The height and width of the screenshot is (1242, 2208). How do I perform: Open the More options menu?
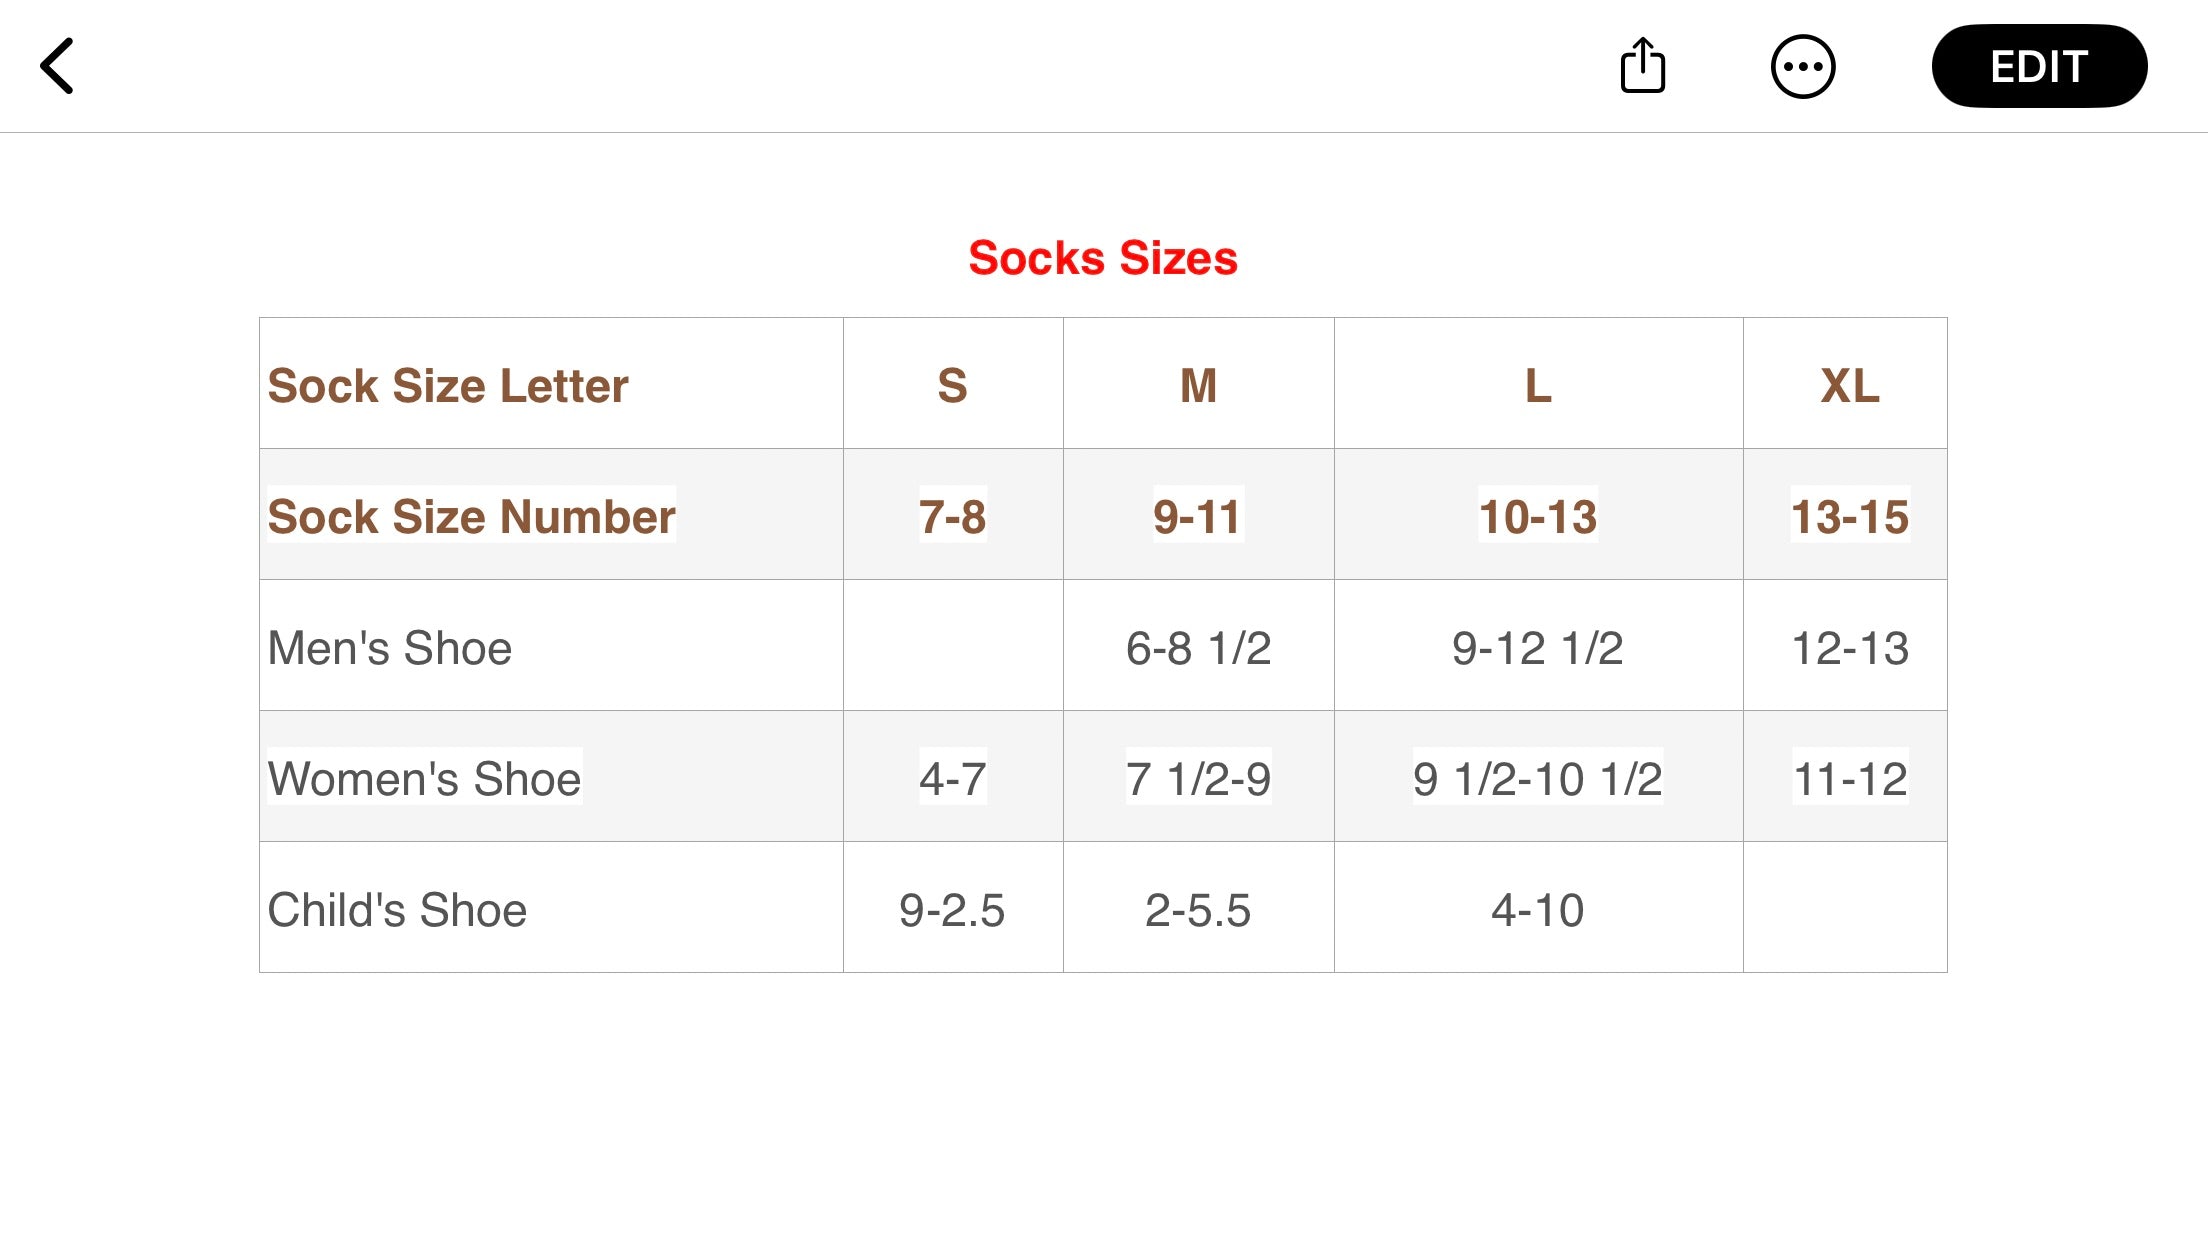1804,66
